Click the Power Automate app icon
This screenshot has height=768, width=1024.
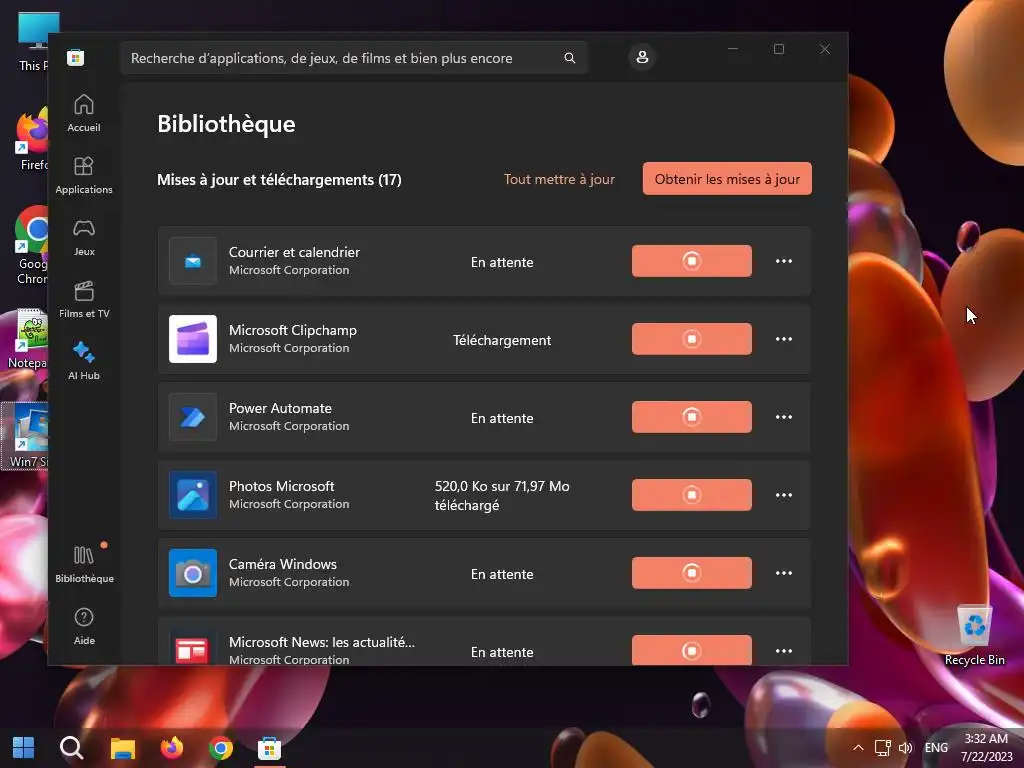(193, 417)
